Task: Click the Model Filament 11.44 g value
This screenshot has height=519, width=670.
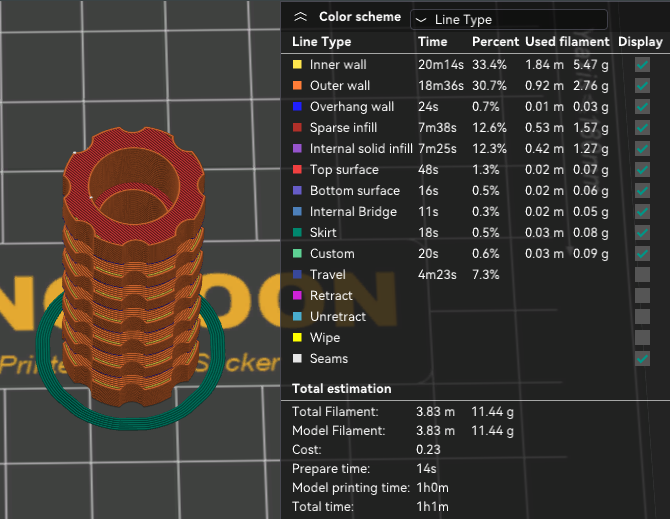Action: 492,431
